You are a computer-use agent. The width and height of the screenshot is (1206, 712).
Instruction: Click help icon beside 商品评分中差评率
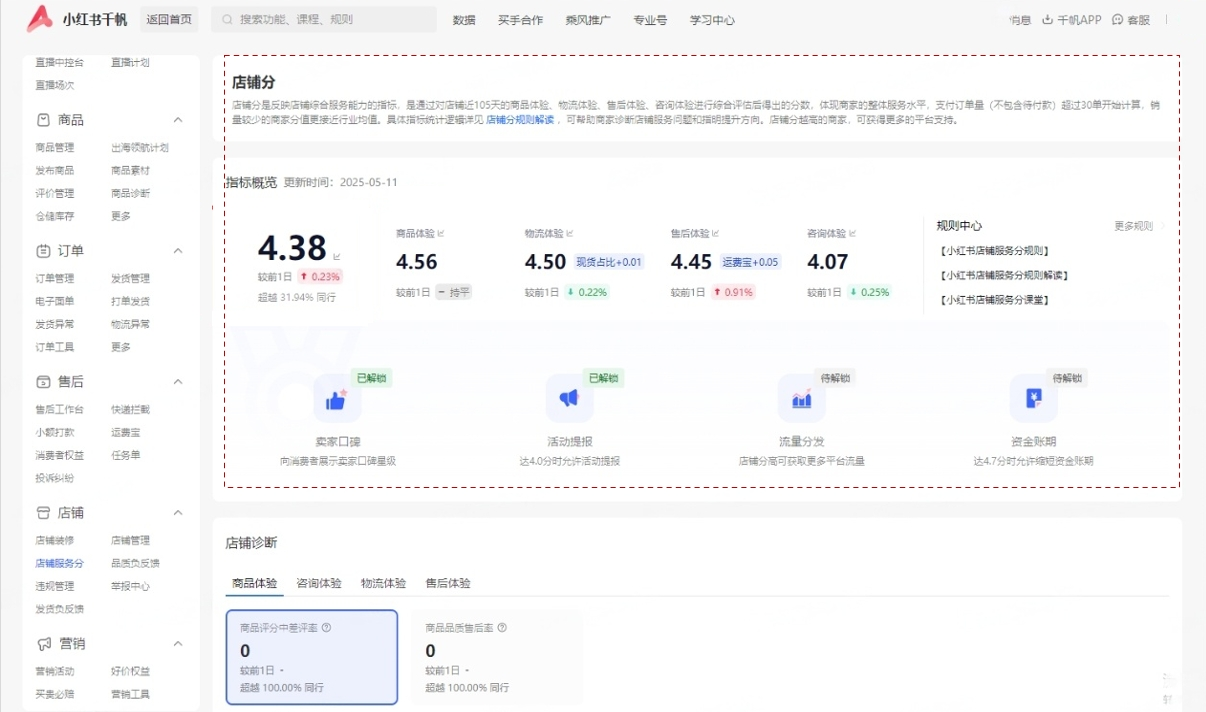[327, 628]
